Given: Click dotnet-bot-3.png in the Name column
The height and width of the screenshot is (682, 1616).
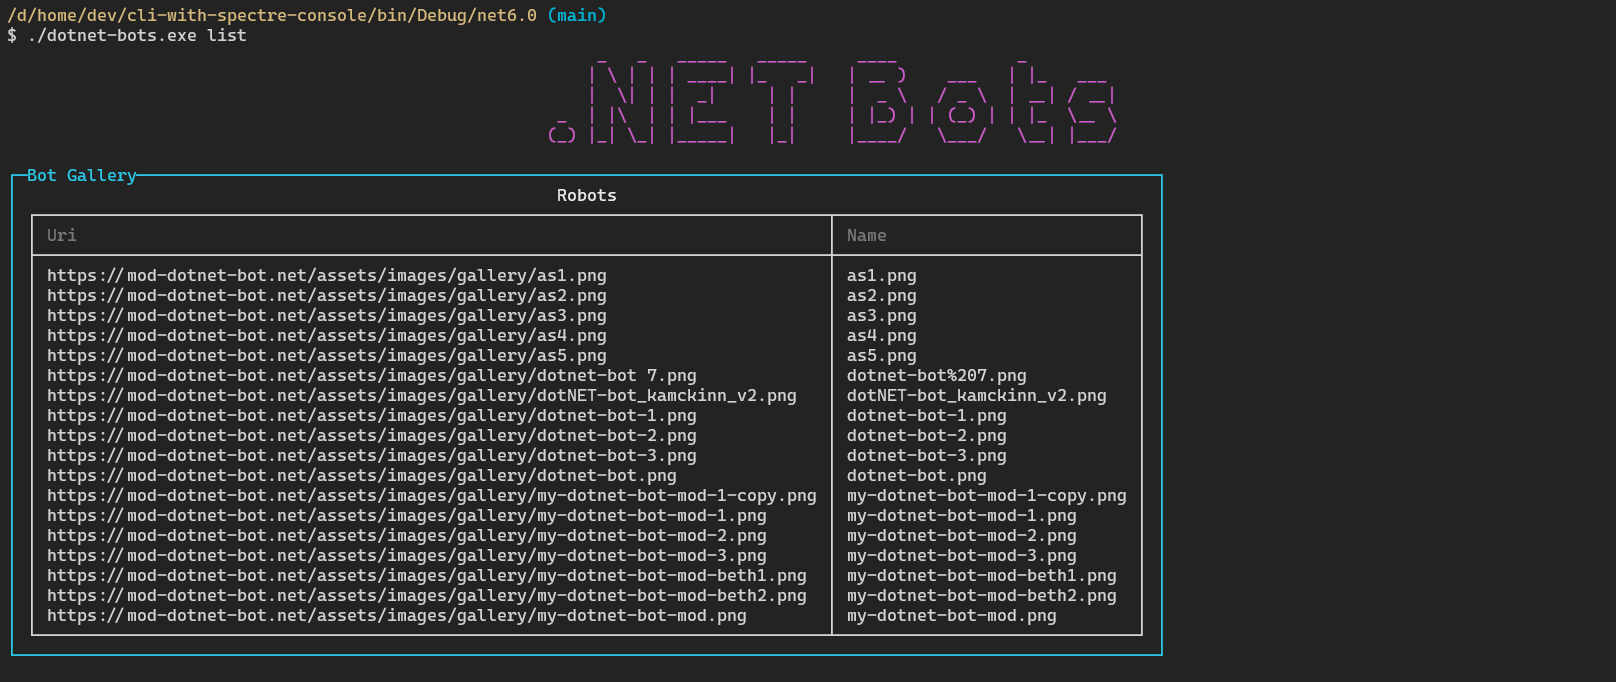Looking at the screenshot, I should pos(927,455).
